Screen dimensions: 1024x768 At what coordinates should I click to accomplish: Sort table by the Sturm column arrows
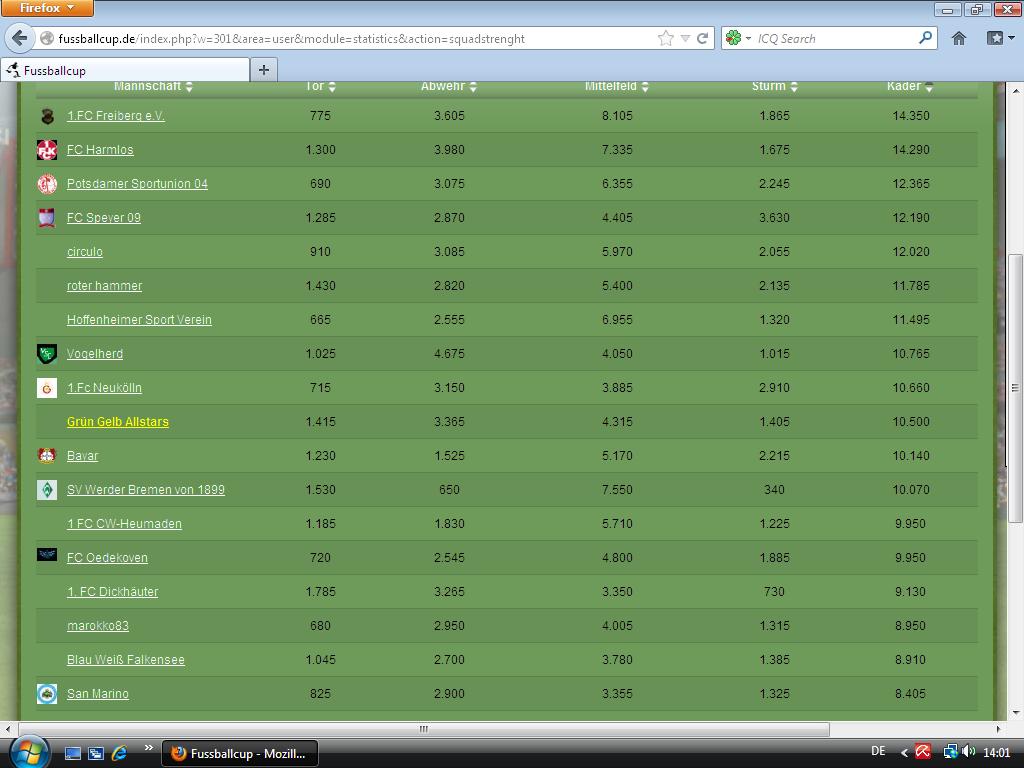(794, 87)
